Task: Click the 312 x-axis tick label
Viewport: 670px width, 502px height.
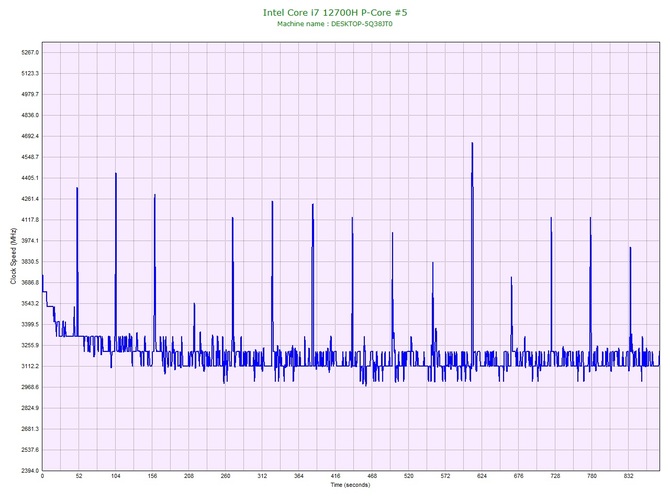Action: pos(262,476)
